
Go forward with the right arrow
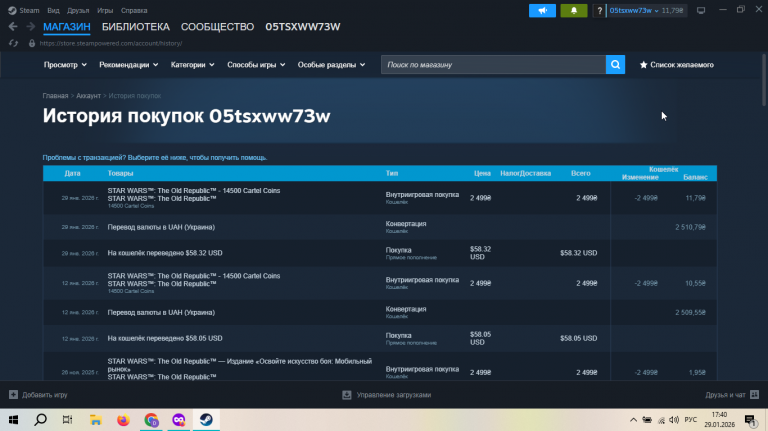[x=30, y=26]
